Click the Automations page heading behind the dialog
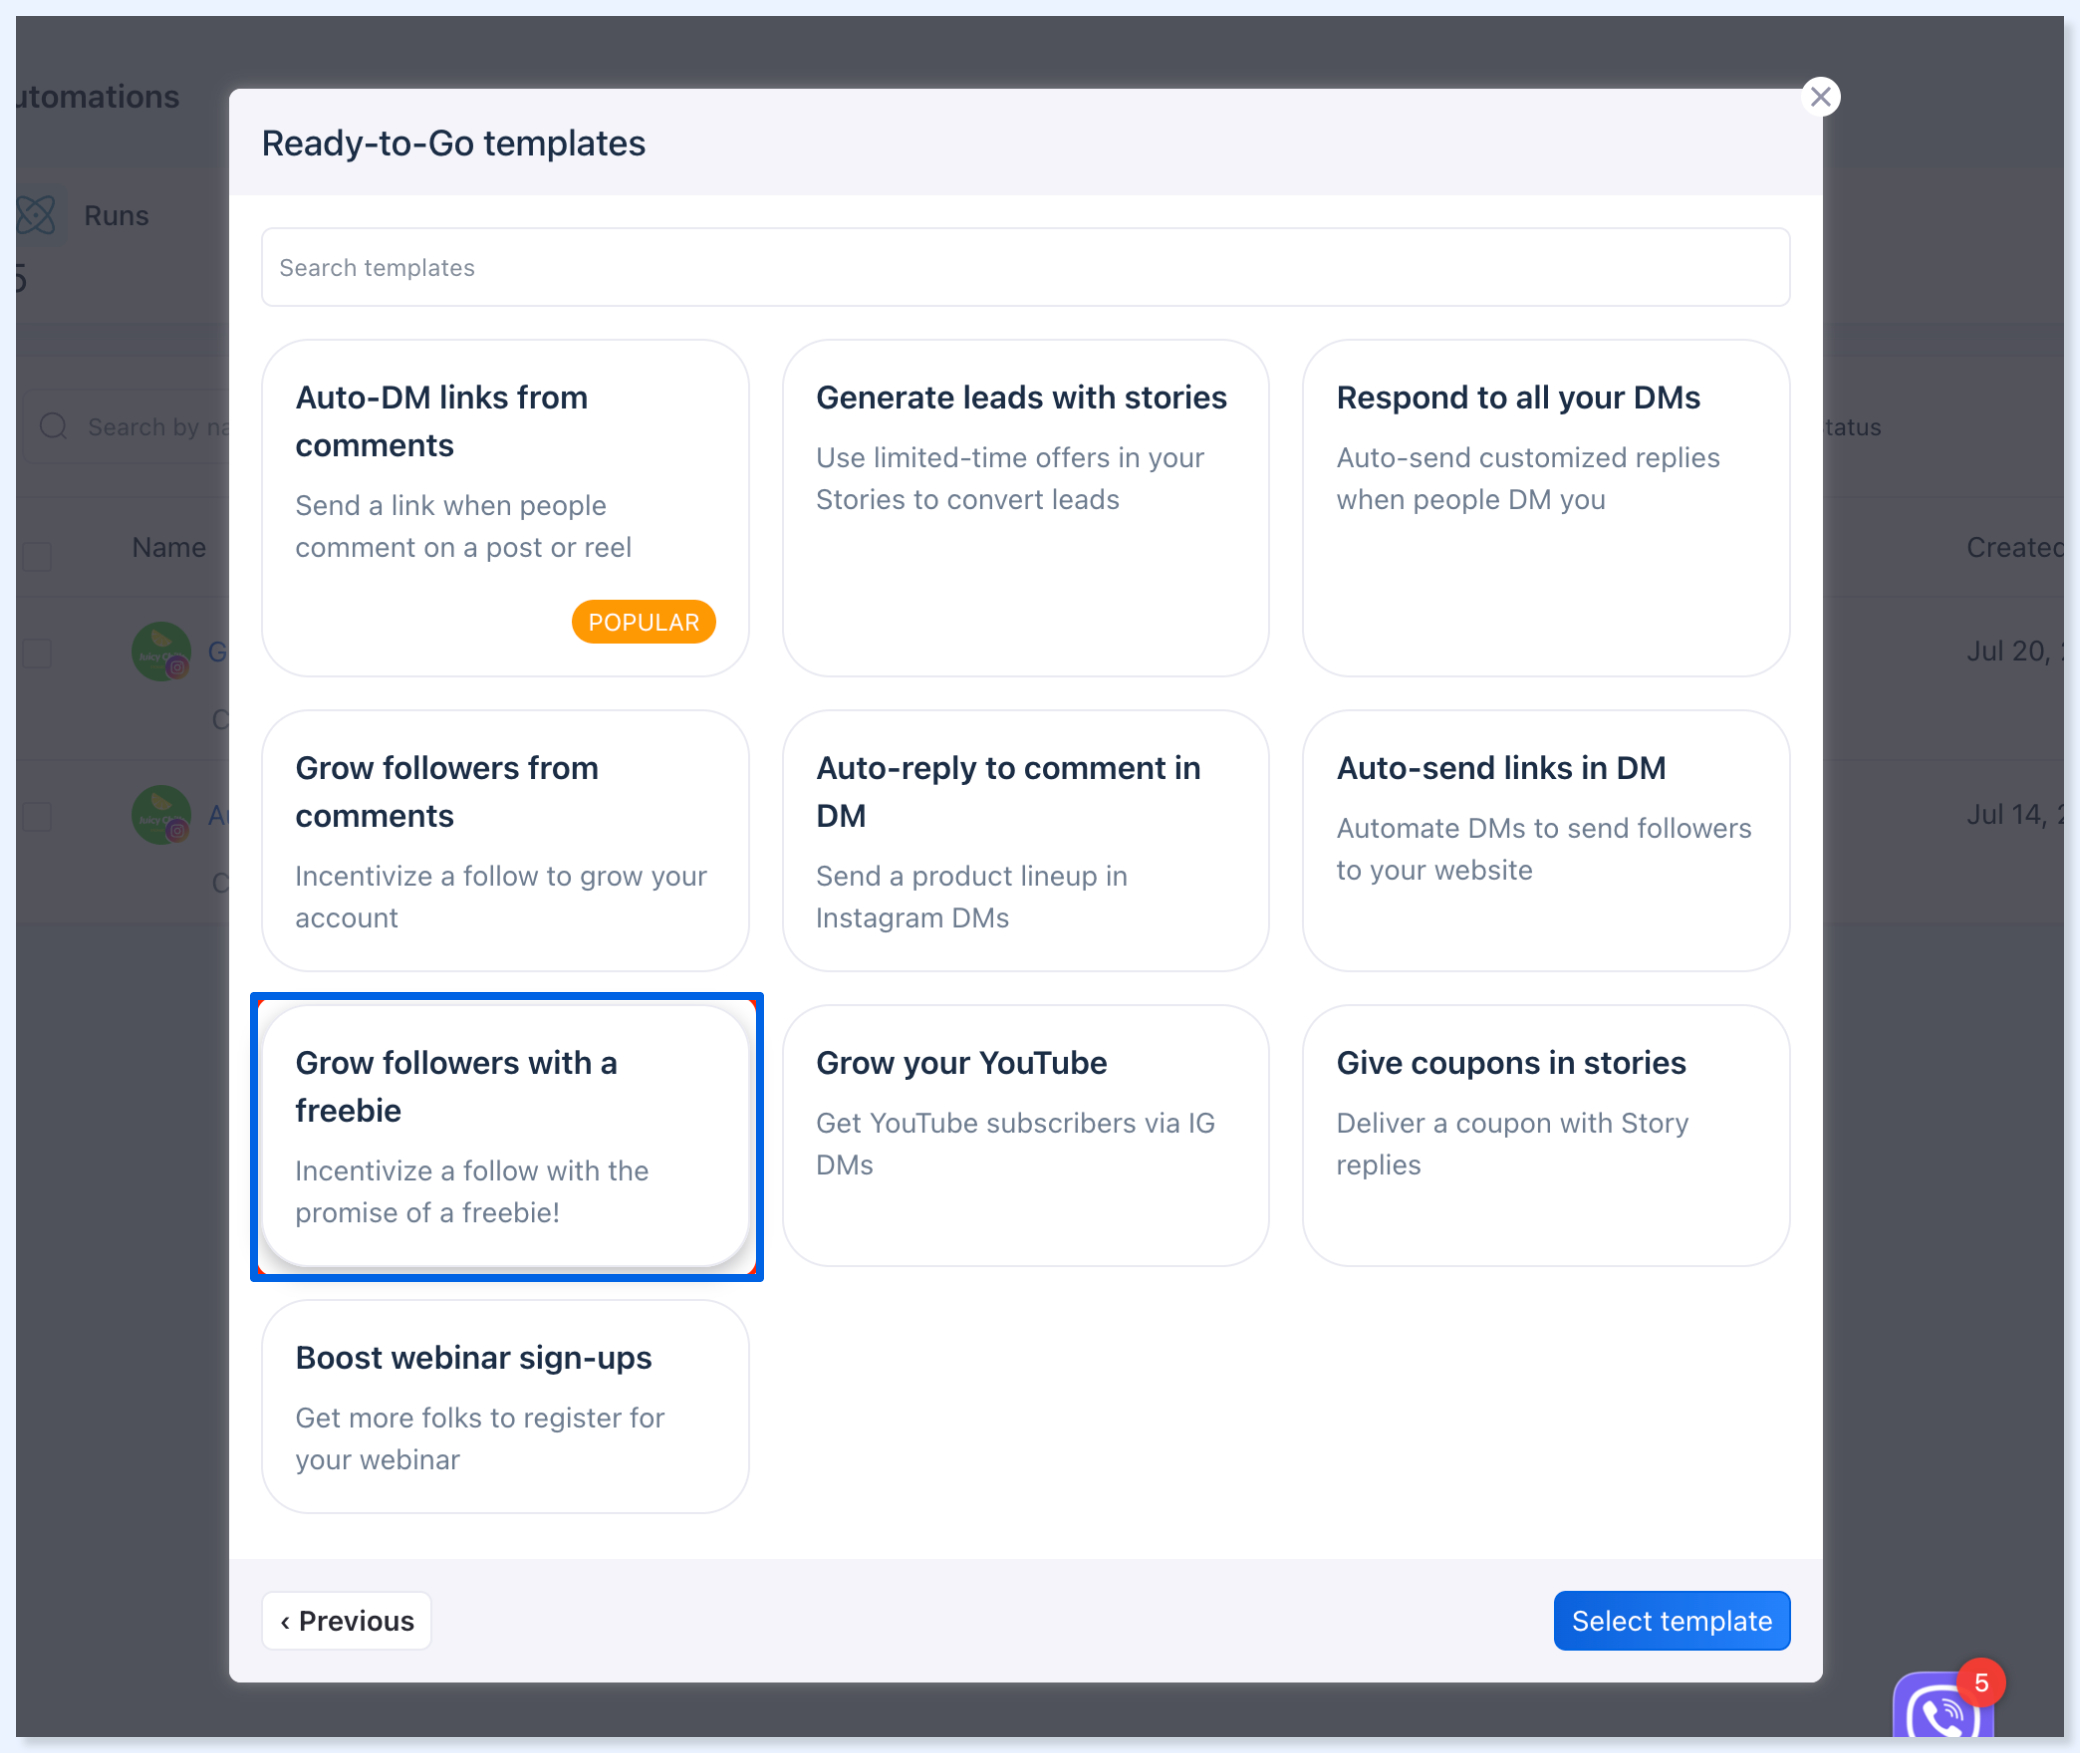 (x=98, y=96)
